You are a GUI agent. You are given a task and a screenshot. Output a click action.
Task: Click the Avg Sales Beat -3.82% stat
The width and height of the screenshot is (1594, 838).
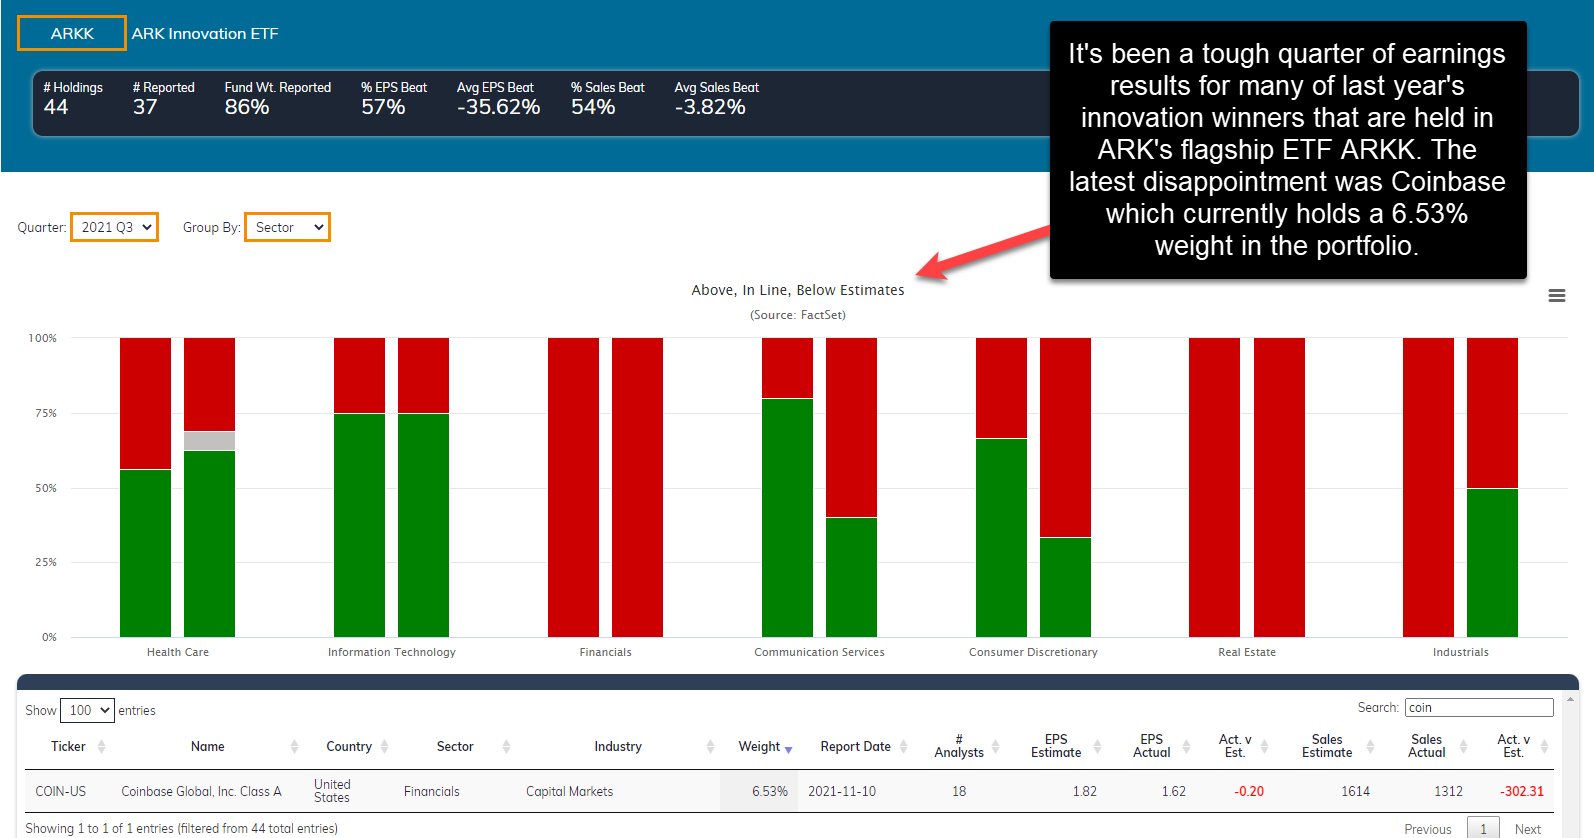[716, 98]
